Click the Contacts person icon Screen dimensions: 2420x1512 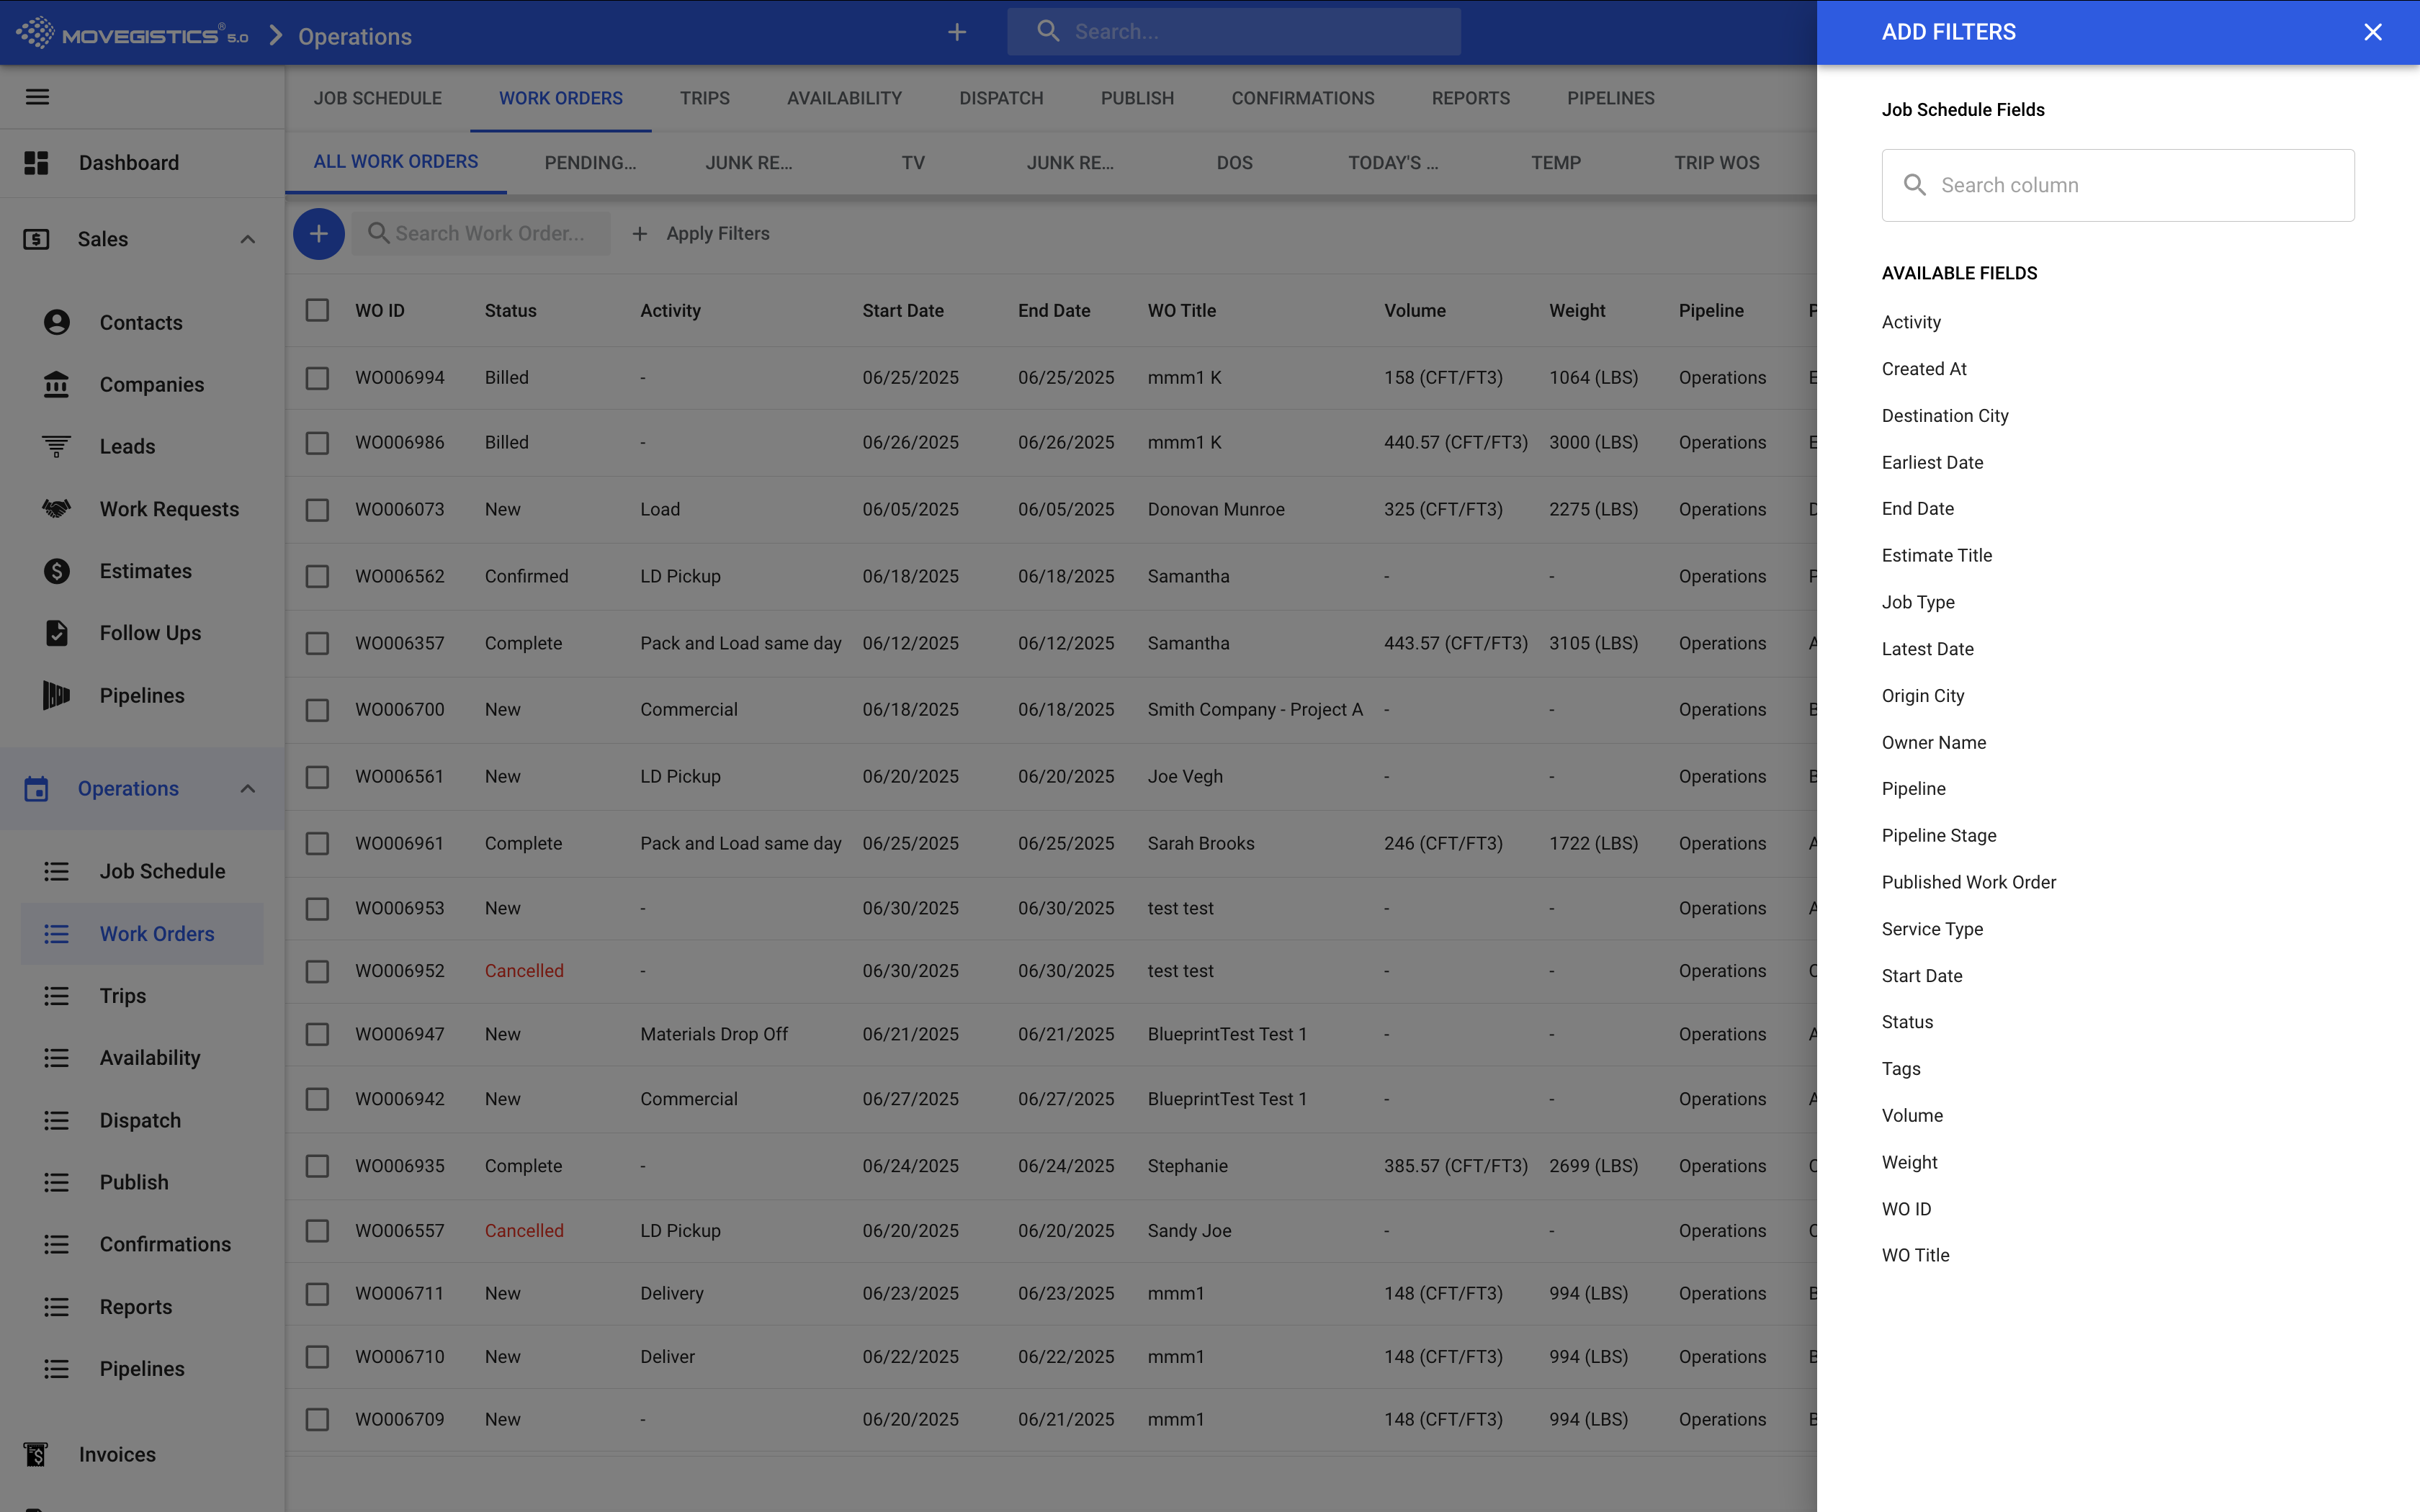pyautogui.click(x=57, y=322)
